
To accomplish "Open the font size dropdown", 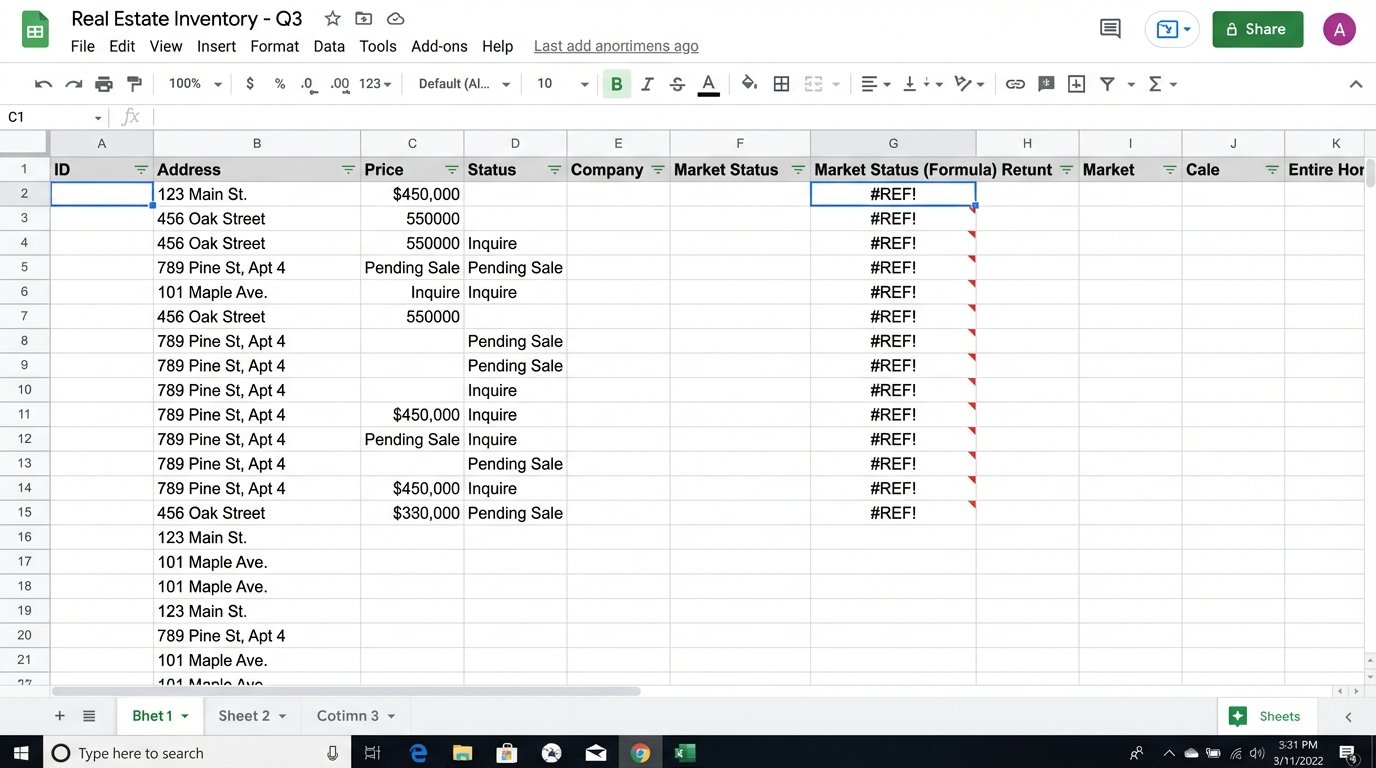I will [x=557, y=83].
